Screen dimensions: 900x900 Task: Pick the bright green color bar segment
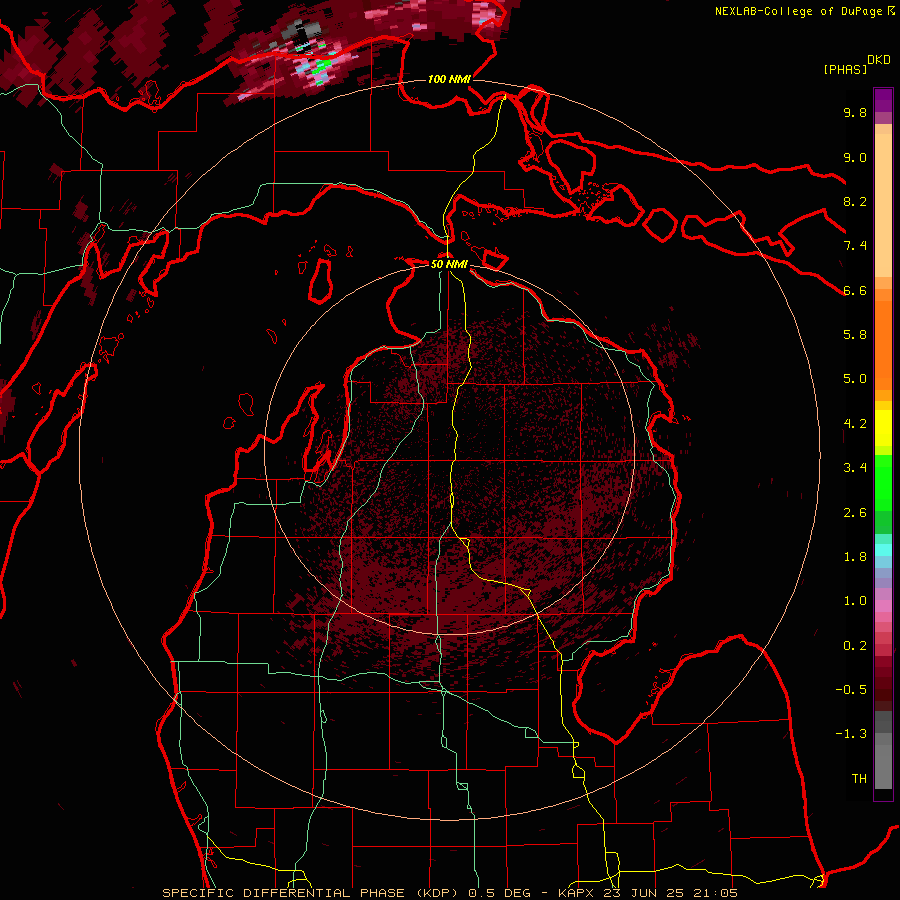click(883, 482)
